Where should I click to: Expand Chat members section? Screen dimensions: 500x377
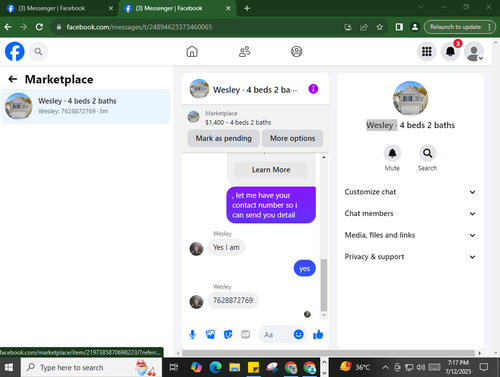[410, 214]
